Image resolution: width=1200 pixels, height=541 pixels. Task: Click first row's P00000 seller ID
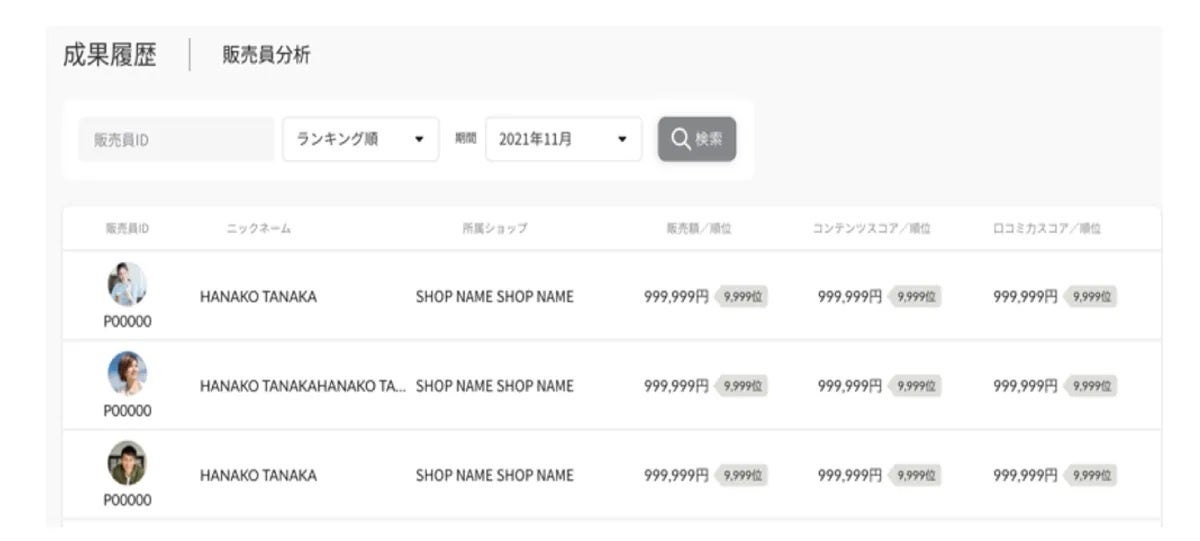click(x=127, y=321)
